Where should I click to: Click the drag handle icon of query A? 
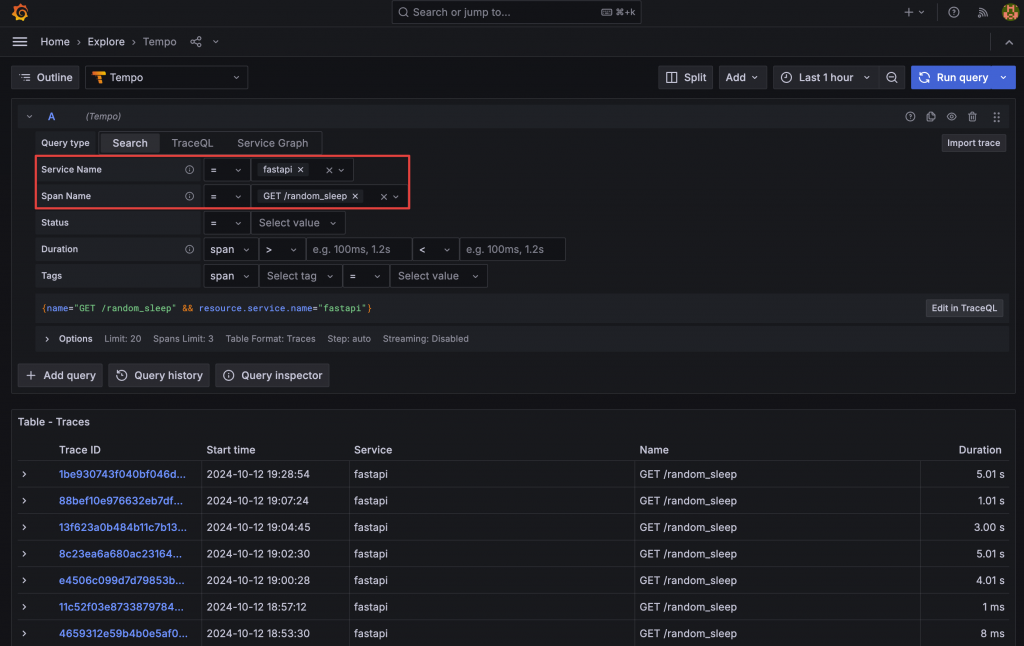pos(996,117)
